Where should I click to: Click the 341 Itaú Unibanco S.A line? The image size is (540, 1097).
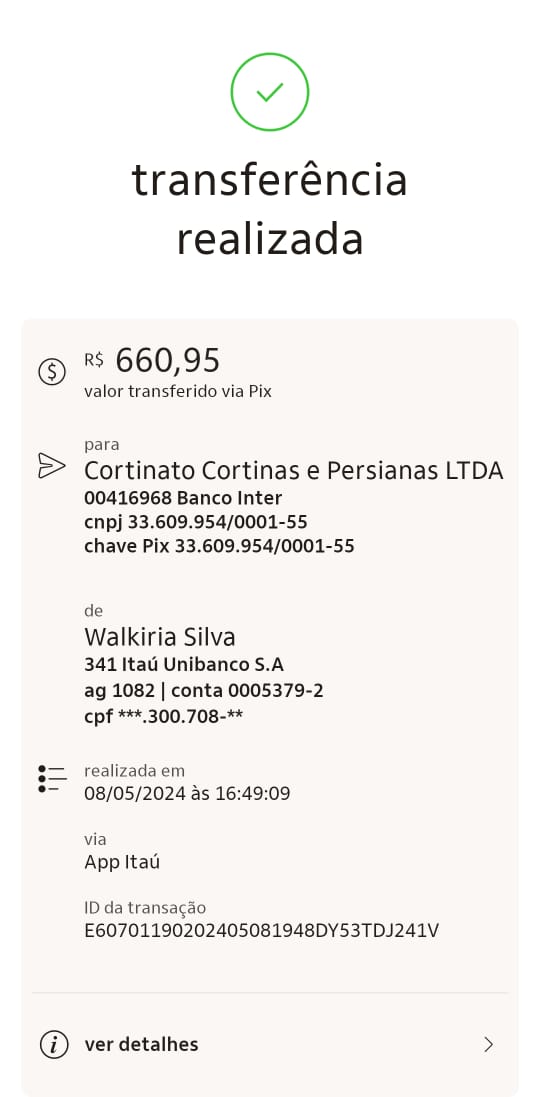point(184,665)
